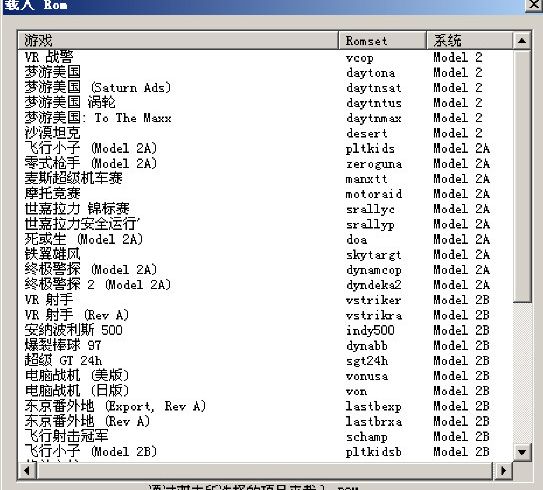This screenshot has width=543, height=490.
Task: Click the motoraid romset cell
Action: tap(374, 194)
